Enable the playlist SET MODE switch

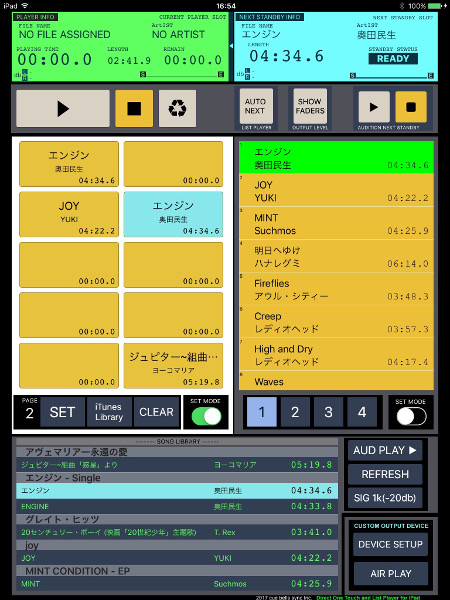411,416
